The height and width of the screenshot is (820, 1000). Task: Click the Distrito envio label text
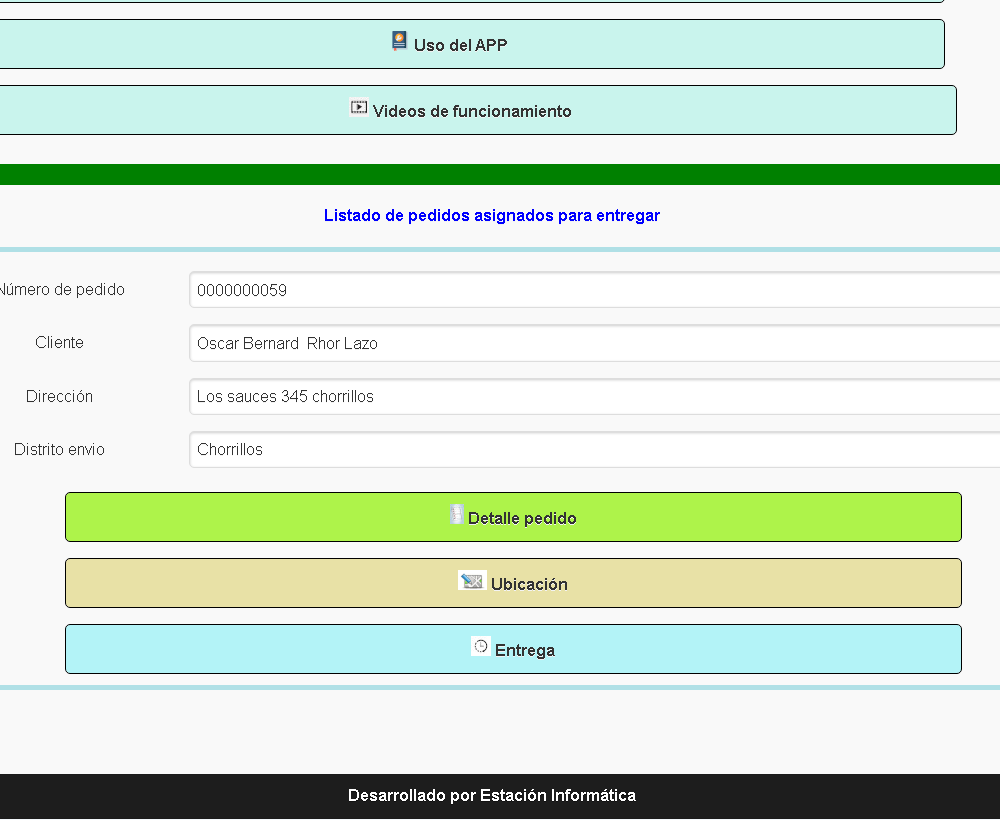point(59,450)
